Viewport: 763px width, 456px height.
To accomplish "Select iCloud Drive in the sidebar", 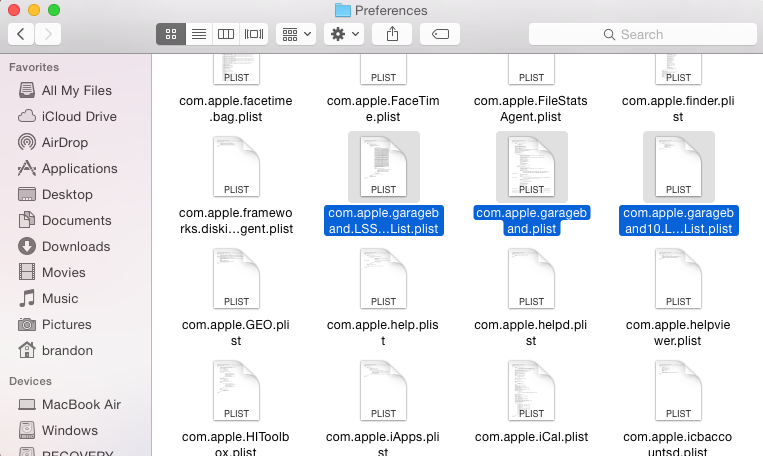I will tap(78, 116).
